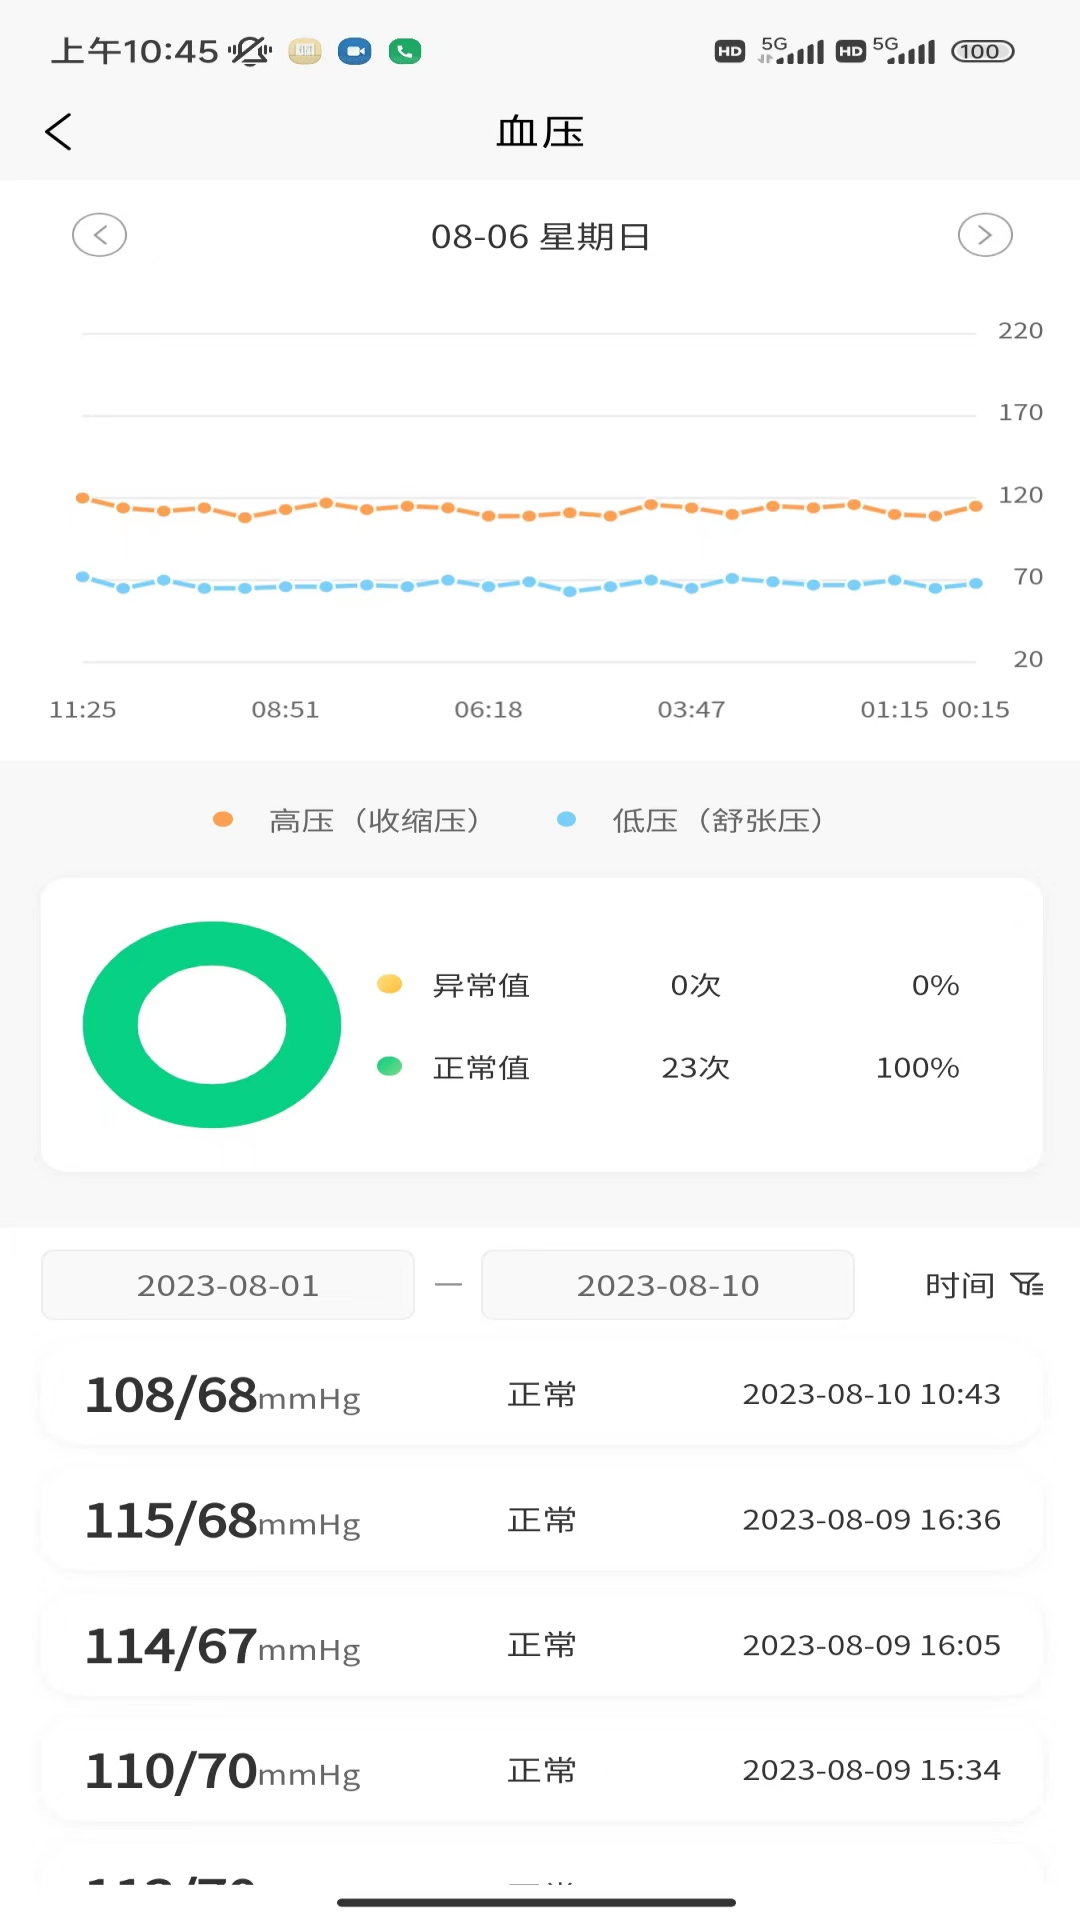Toggle the systolic pressure legend dot
The width and height of the screenshot is (1080, 1920).
point(223,820)
